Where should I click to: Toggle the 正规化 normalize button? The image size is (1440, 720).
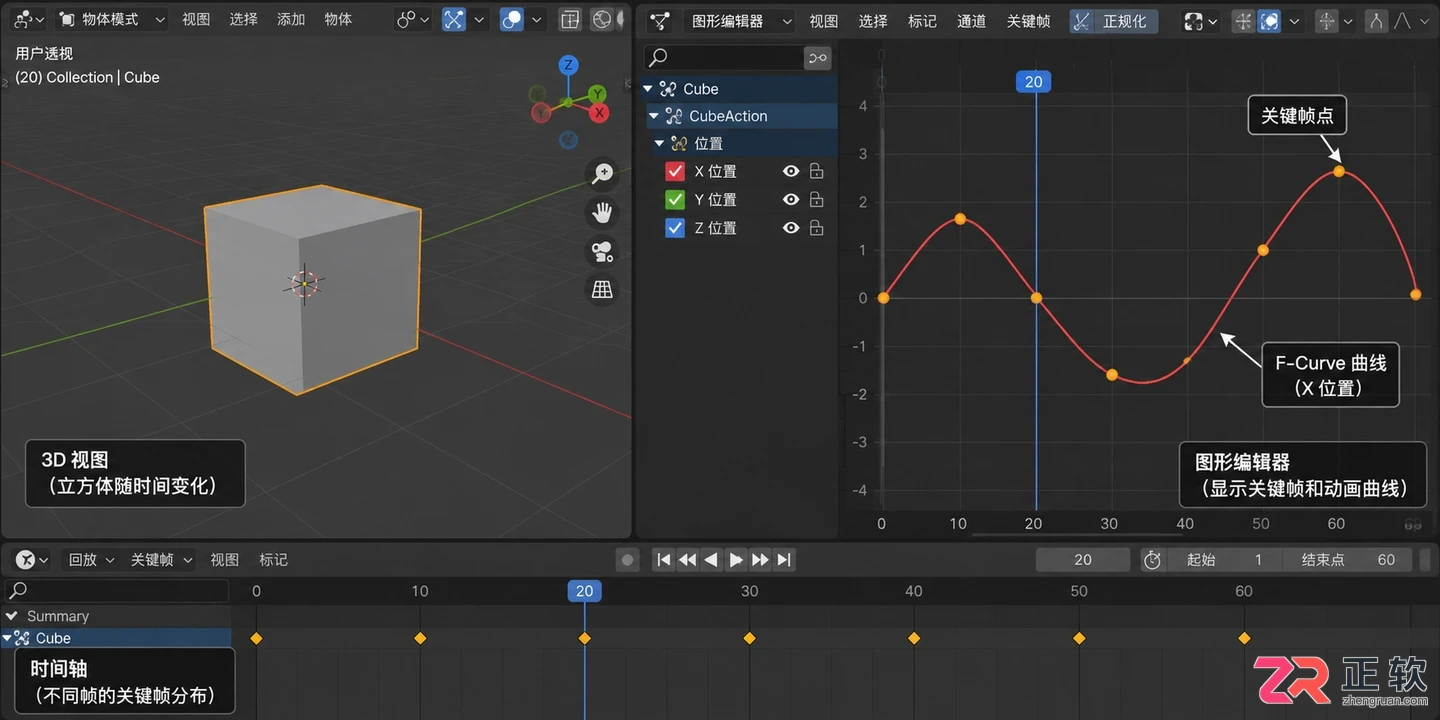pyautogui.click(x=1113, y=21)
